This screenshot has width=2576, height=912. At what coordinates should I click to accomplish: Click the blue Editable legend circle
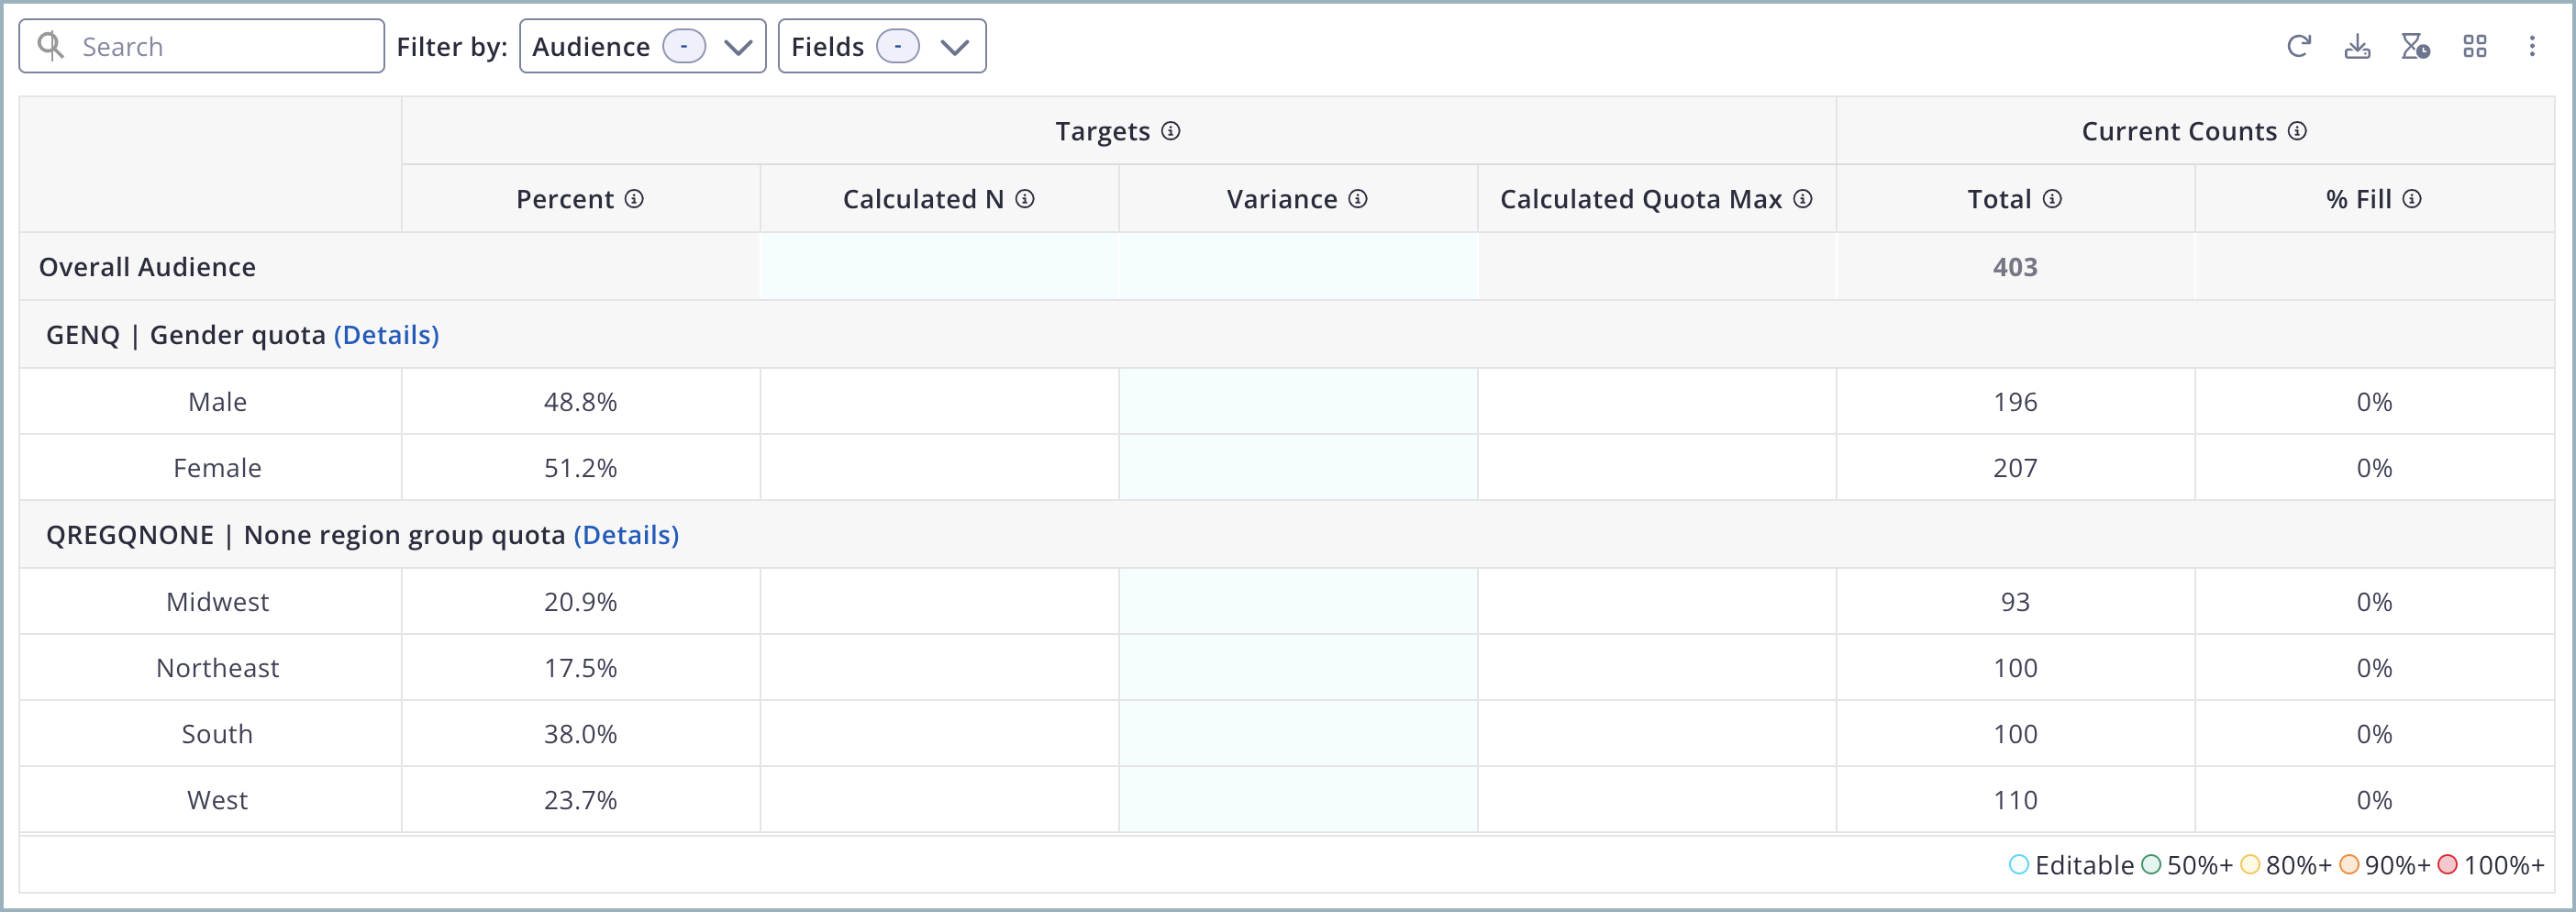2019,865
